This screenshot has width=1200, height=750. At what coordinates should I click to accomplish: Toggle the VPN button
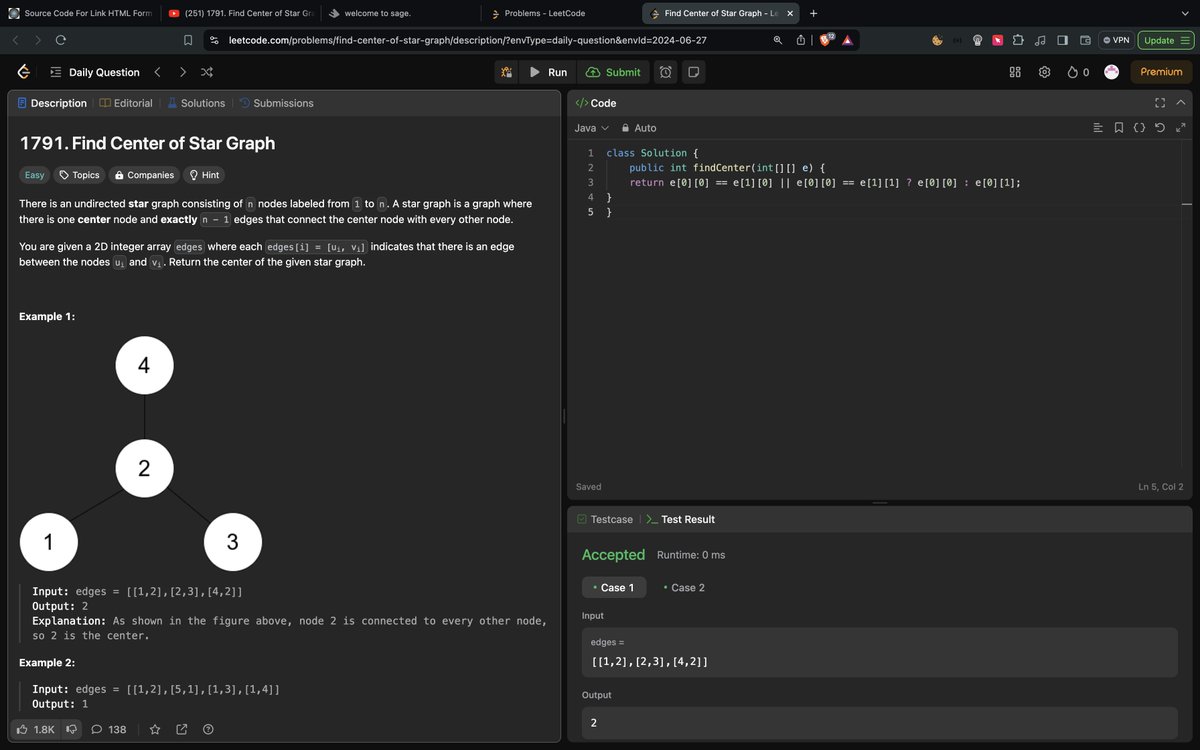coord(1116,40)
